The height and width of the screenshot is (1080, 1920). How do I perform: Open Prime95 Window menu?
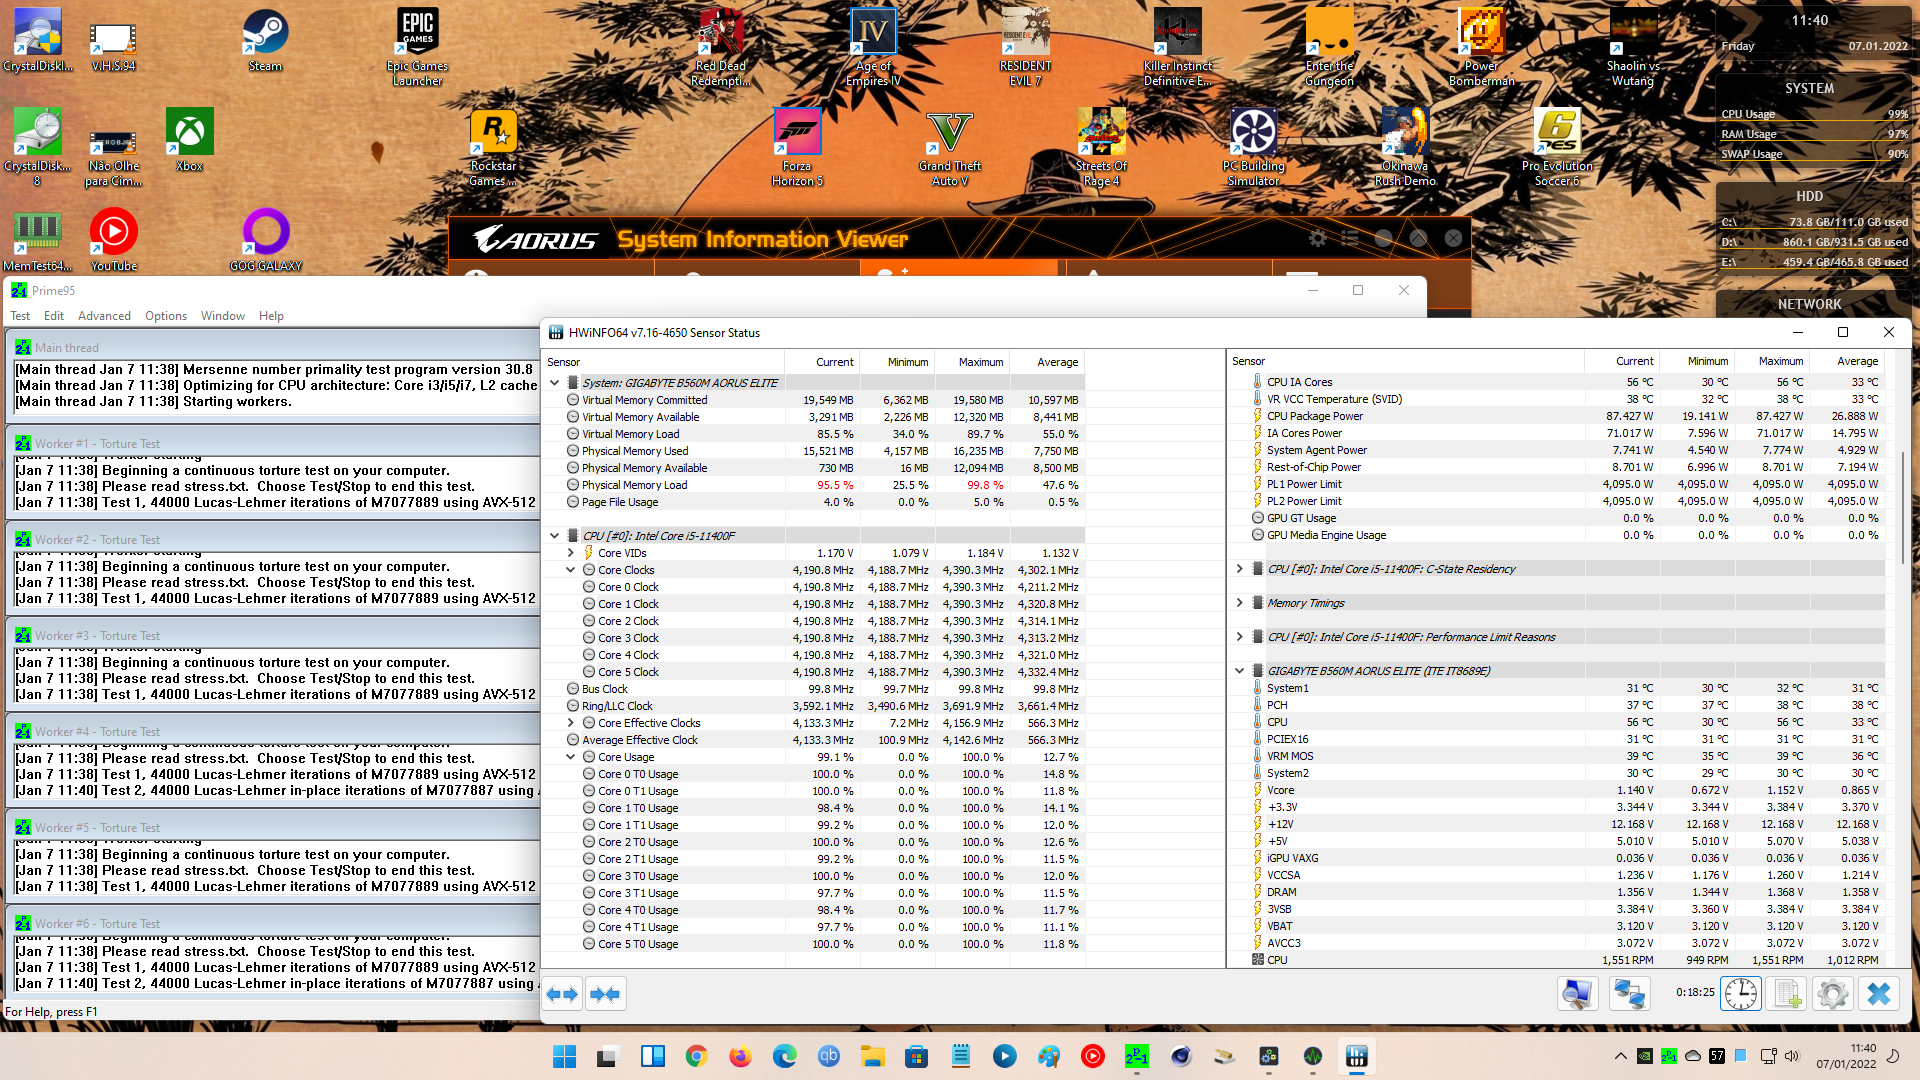point(222,316)
